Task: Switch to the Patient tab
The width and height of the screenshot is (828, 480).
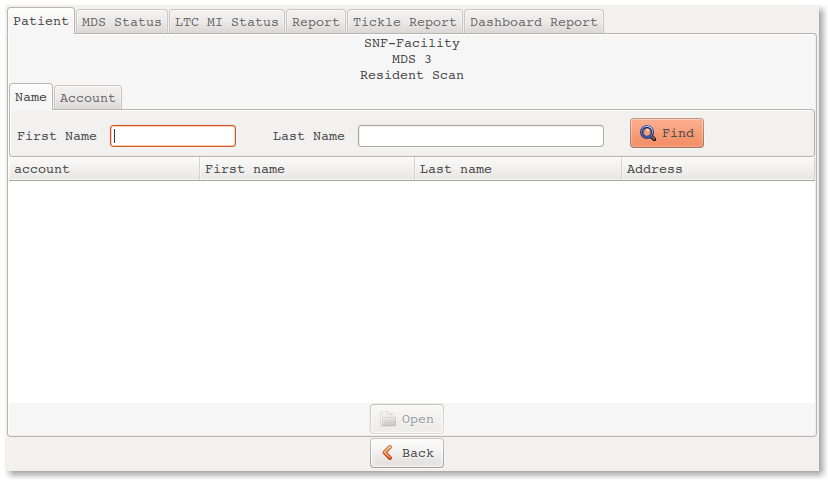Action: pos(41,21)
